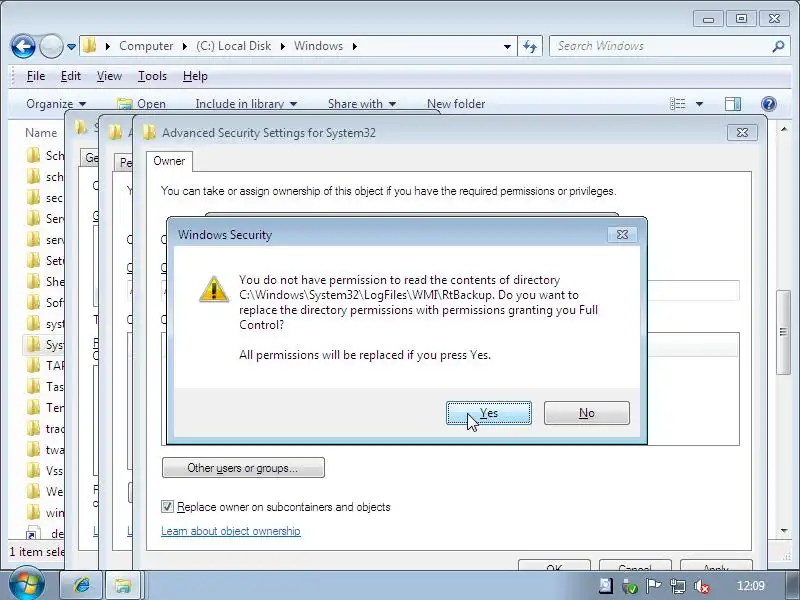Open view options dropdown arrow

(699, 104)
